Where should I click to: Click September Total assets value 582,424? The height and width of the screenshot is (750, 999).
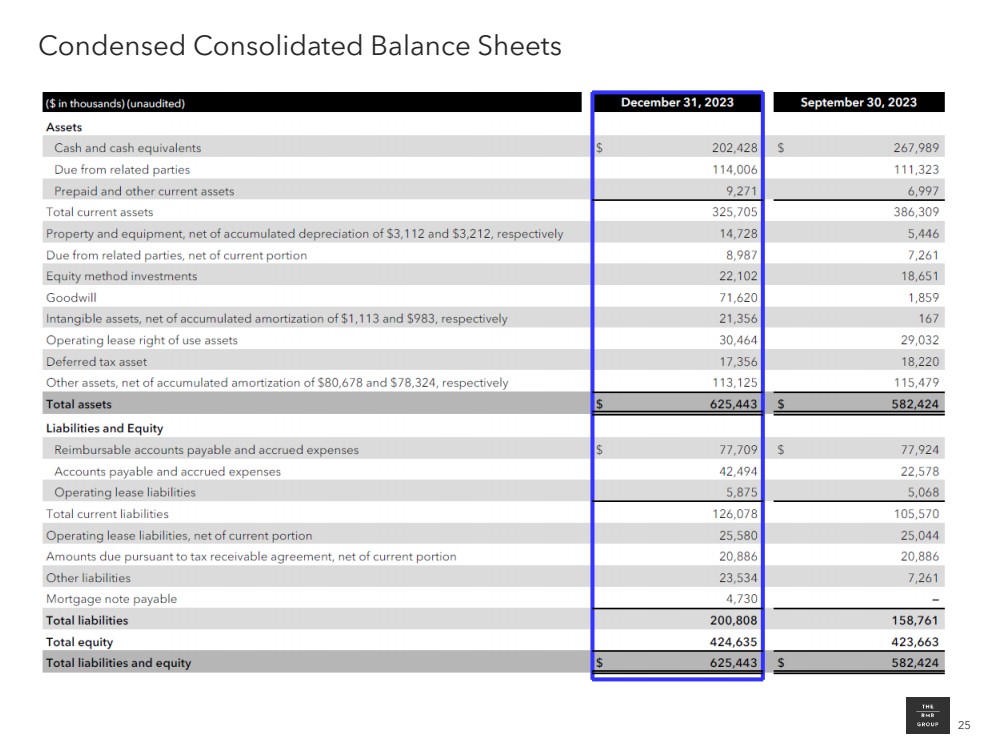(912, 405)
